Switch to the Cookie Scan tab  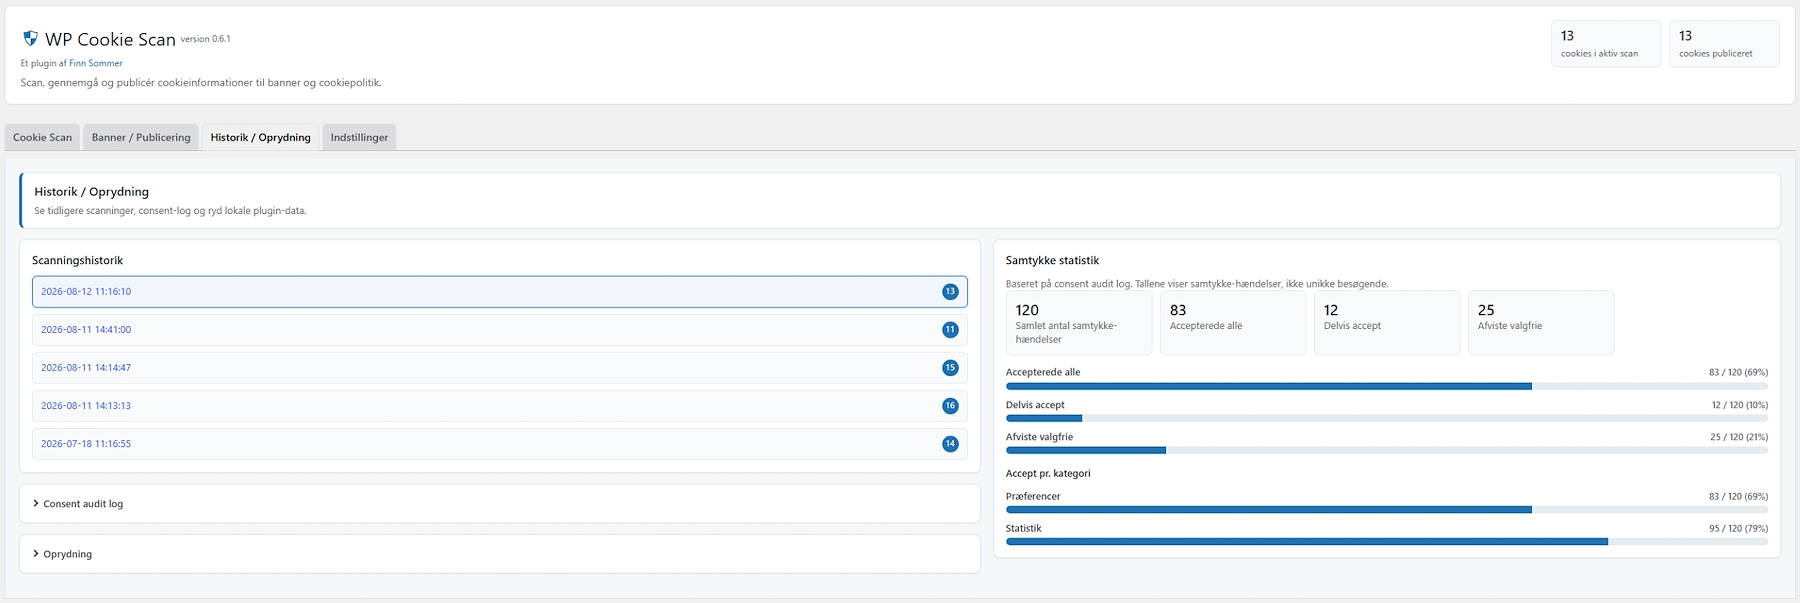[42, 137]
